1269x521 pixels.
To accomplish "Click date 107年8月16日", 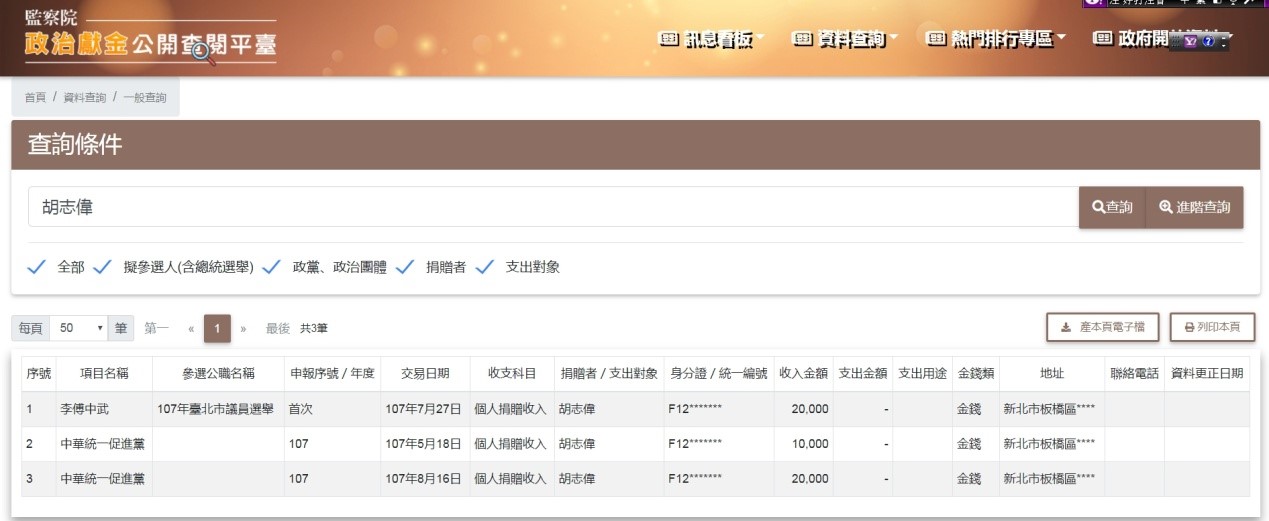I will point(423,479).
